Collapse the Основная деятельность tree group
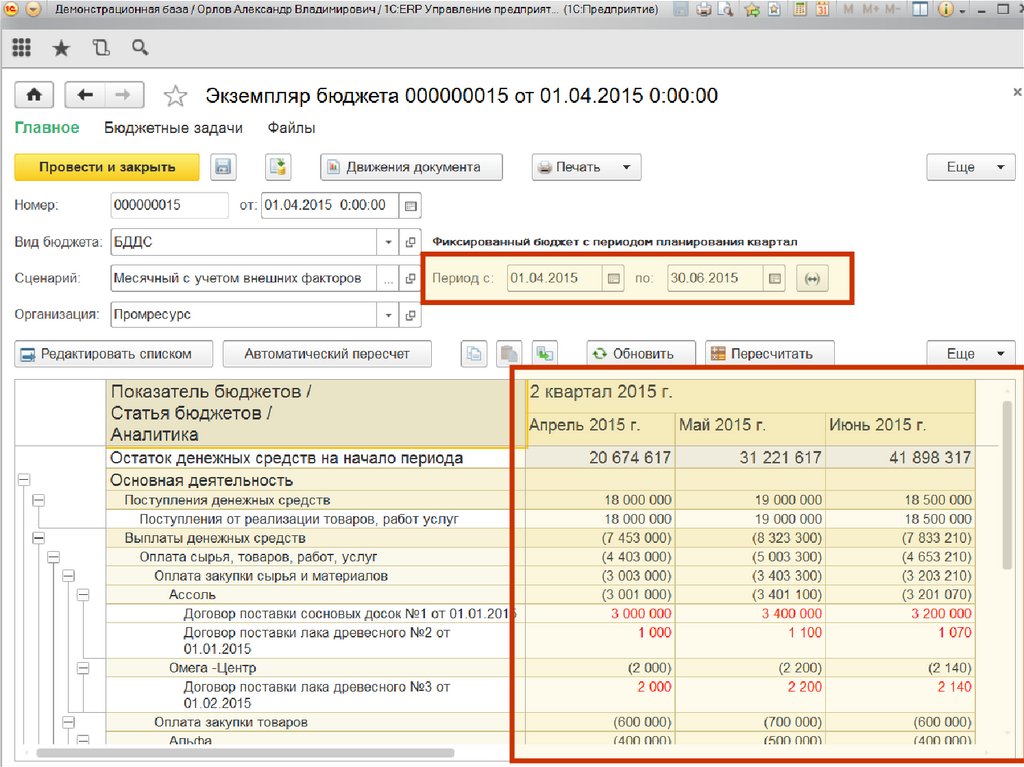The width and height of the screenshot is (1024, 767). 23,480
